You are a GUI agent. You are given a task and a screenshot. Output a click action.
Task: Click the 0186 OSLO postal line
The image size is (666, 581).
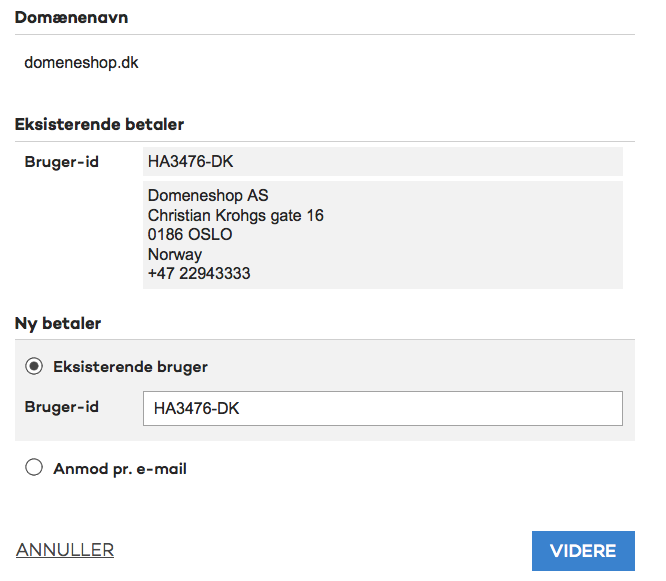(190, 234)
